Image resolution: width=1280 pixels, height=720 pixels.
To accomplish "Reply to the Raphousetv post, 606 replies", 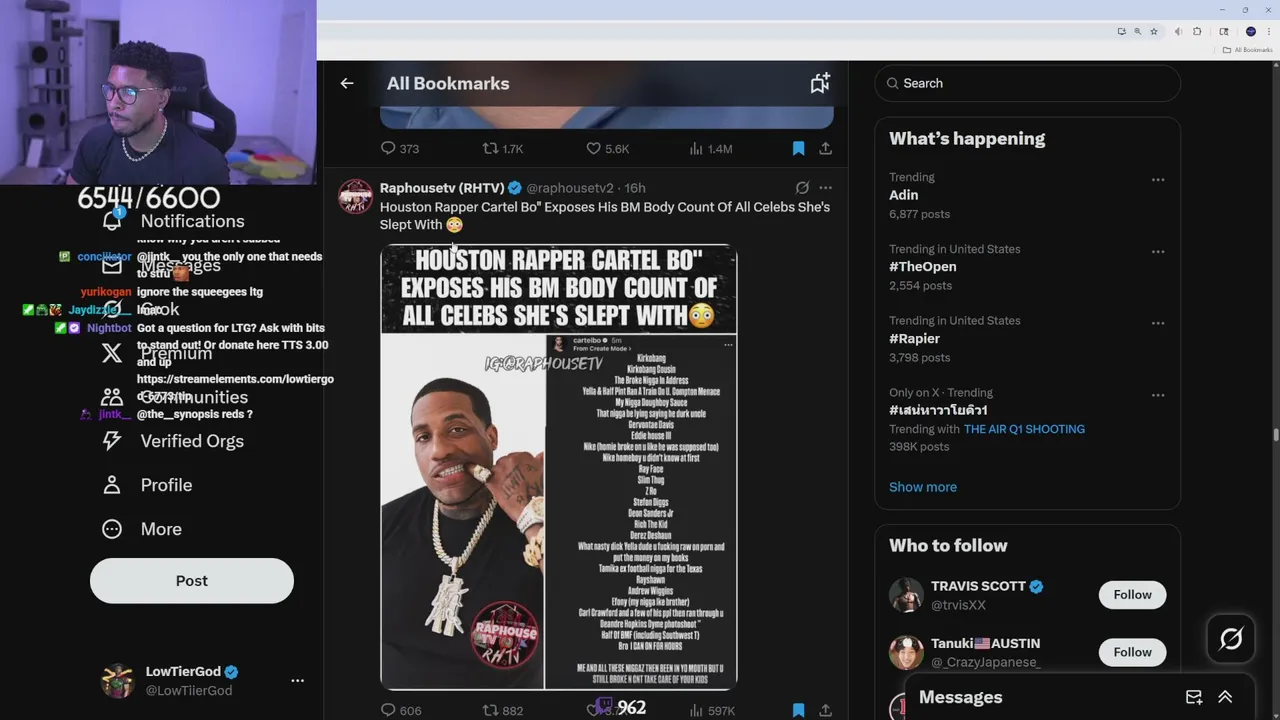I will [x=401, y=710].
